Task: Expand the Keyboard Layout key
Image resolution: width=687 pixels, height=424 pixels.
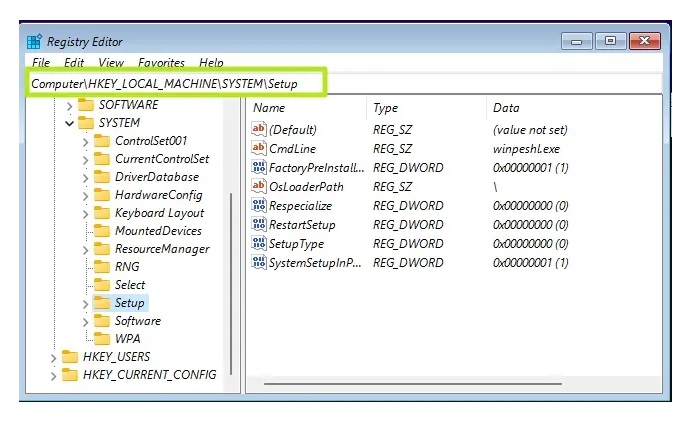Action: click(85, 214)
